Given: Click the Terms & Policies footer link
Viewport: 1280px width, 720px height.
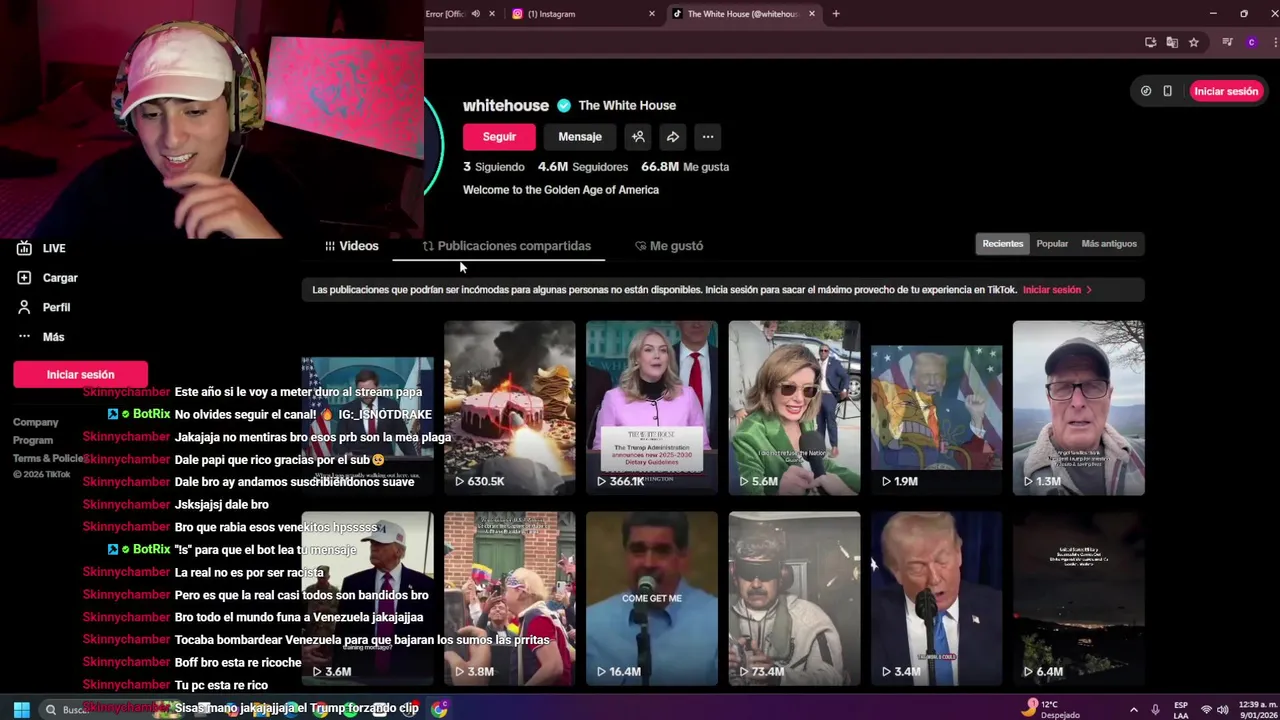Looking at the screenshot, I should pyautogui.click(x=48, y=458).
